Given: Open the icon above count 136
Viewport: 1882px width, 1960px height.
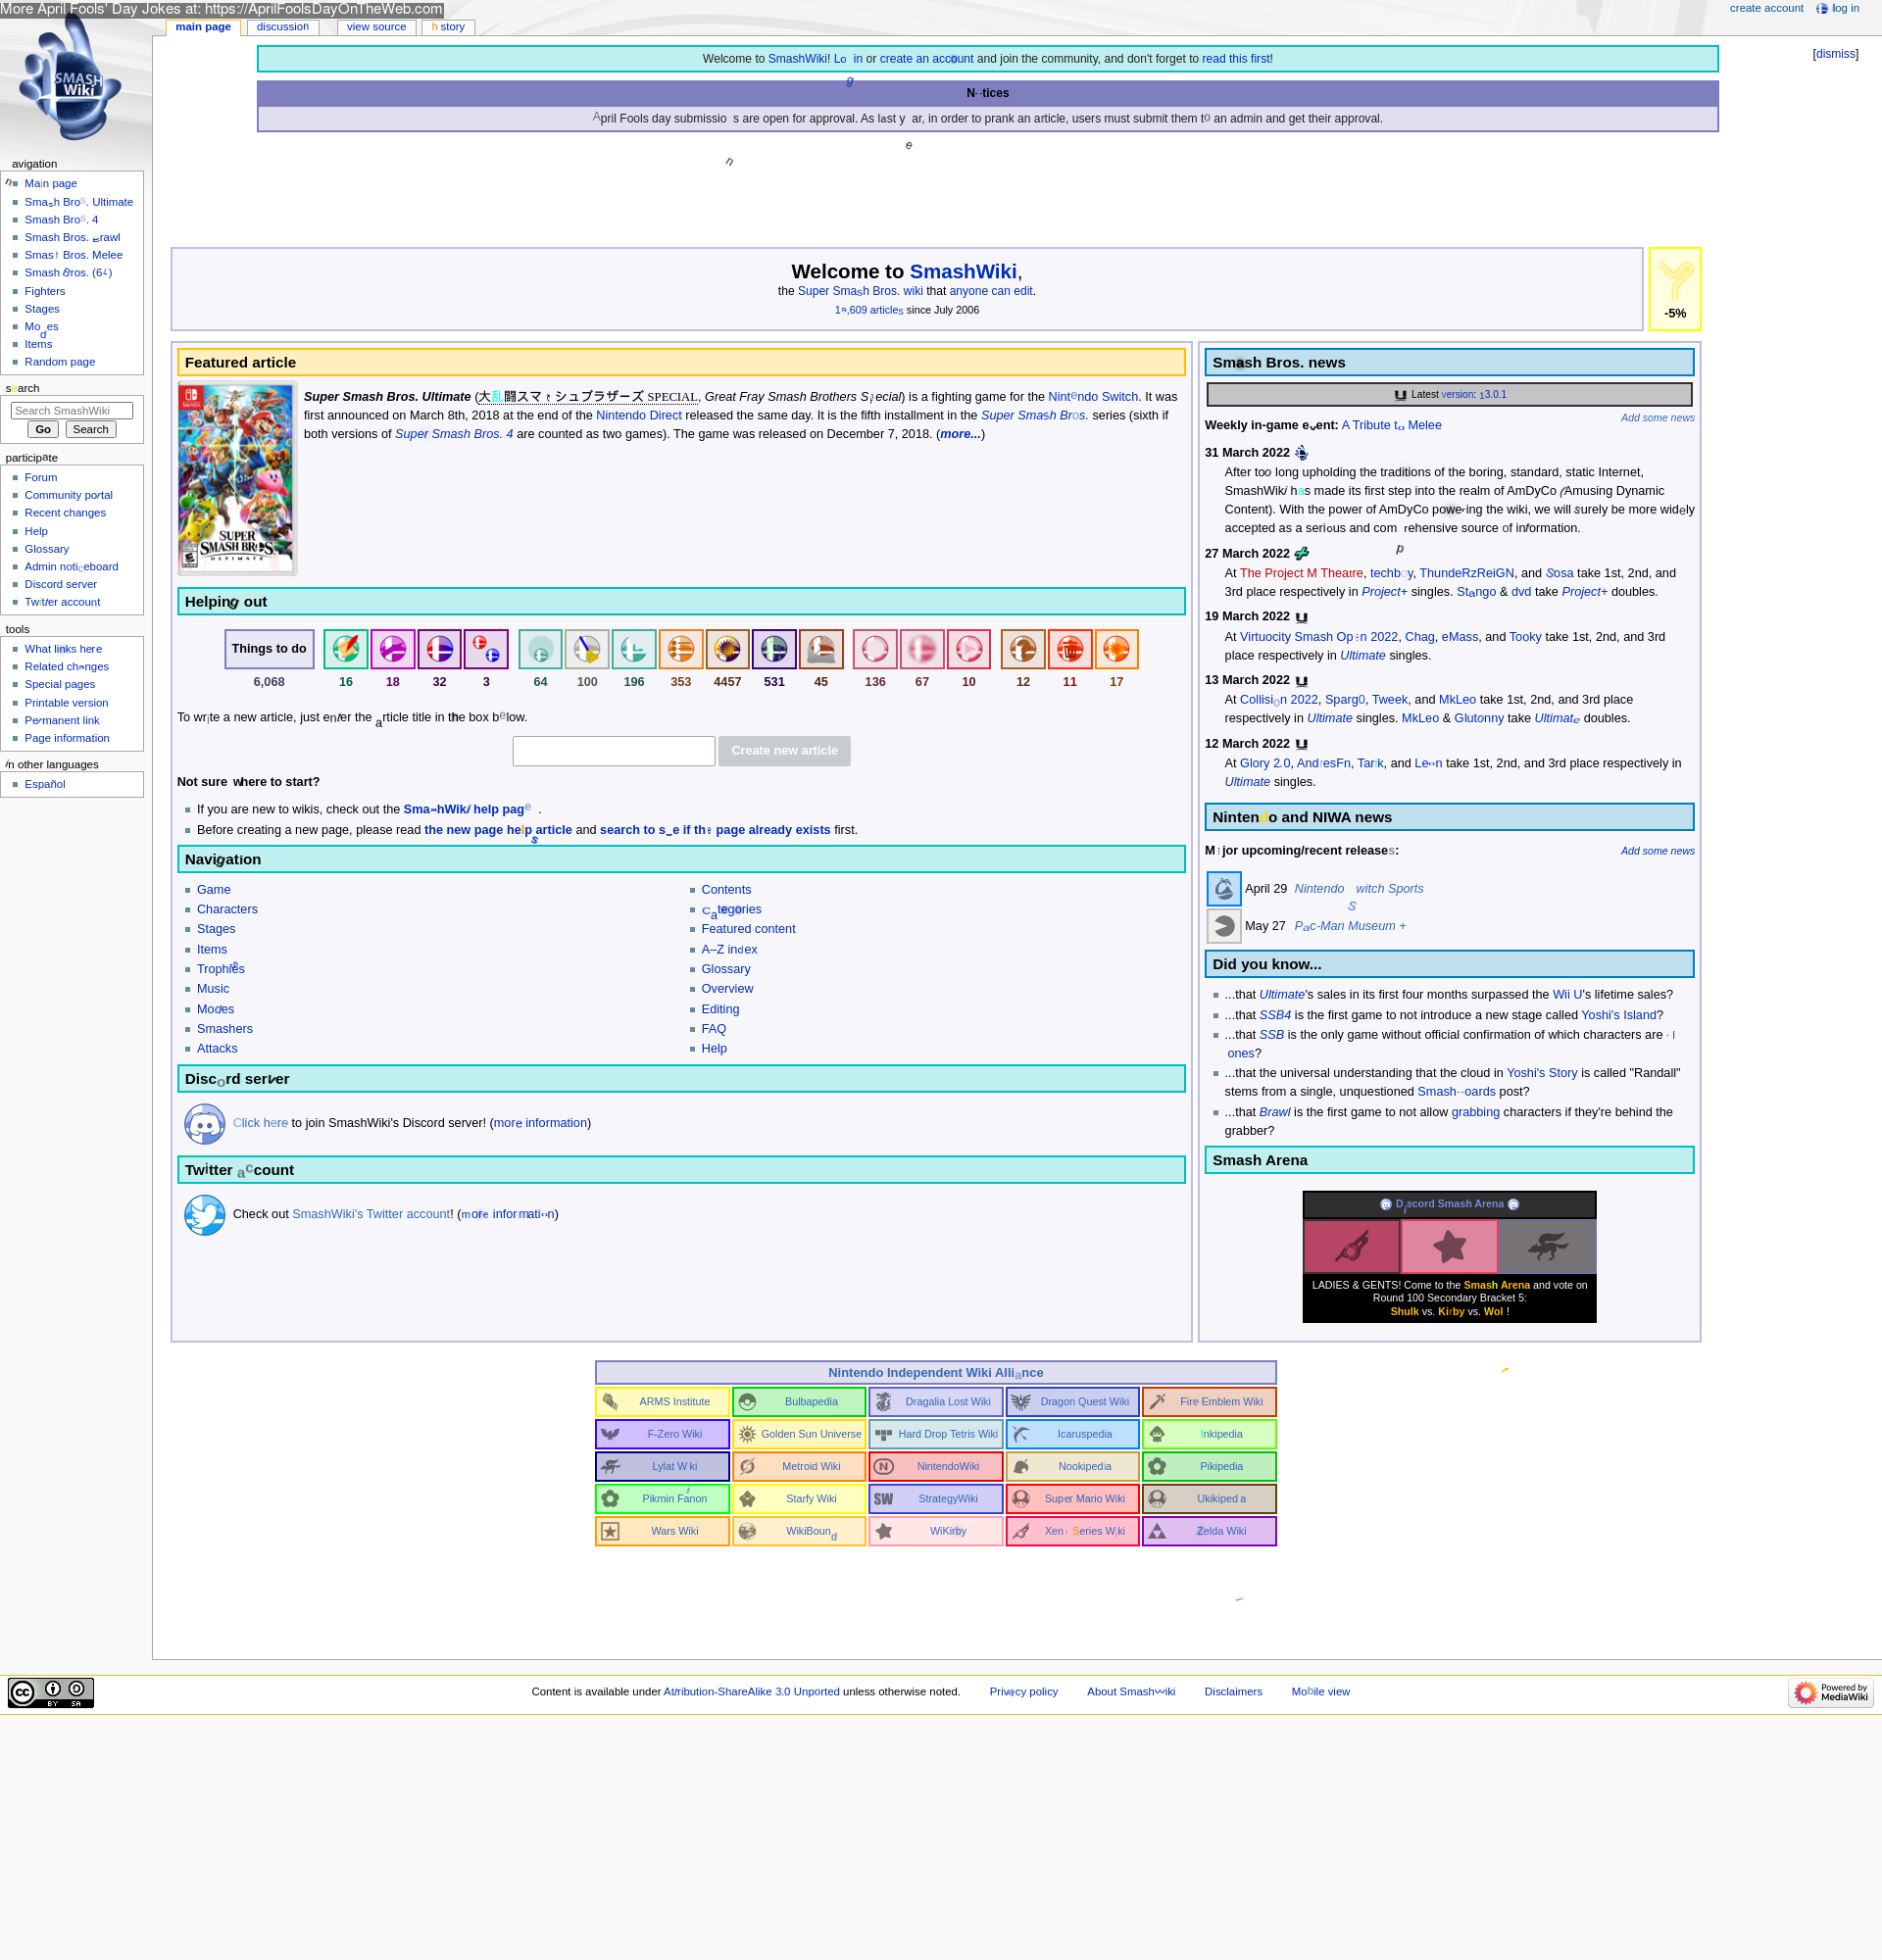Looking at the screenshot, I should (x=875, y=649).
